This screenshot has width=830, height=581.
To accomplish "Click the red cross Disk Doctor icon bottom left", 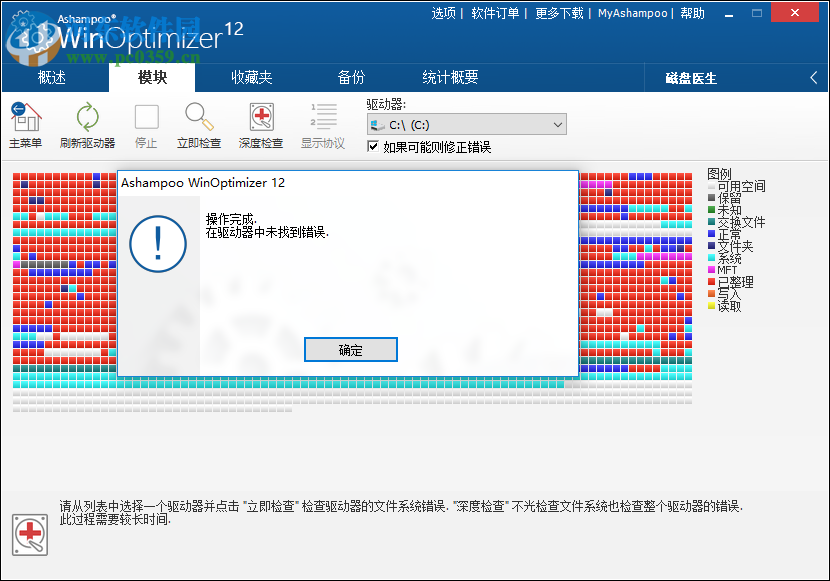I will click(28, 535).
